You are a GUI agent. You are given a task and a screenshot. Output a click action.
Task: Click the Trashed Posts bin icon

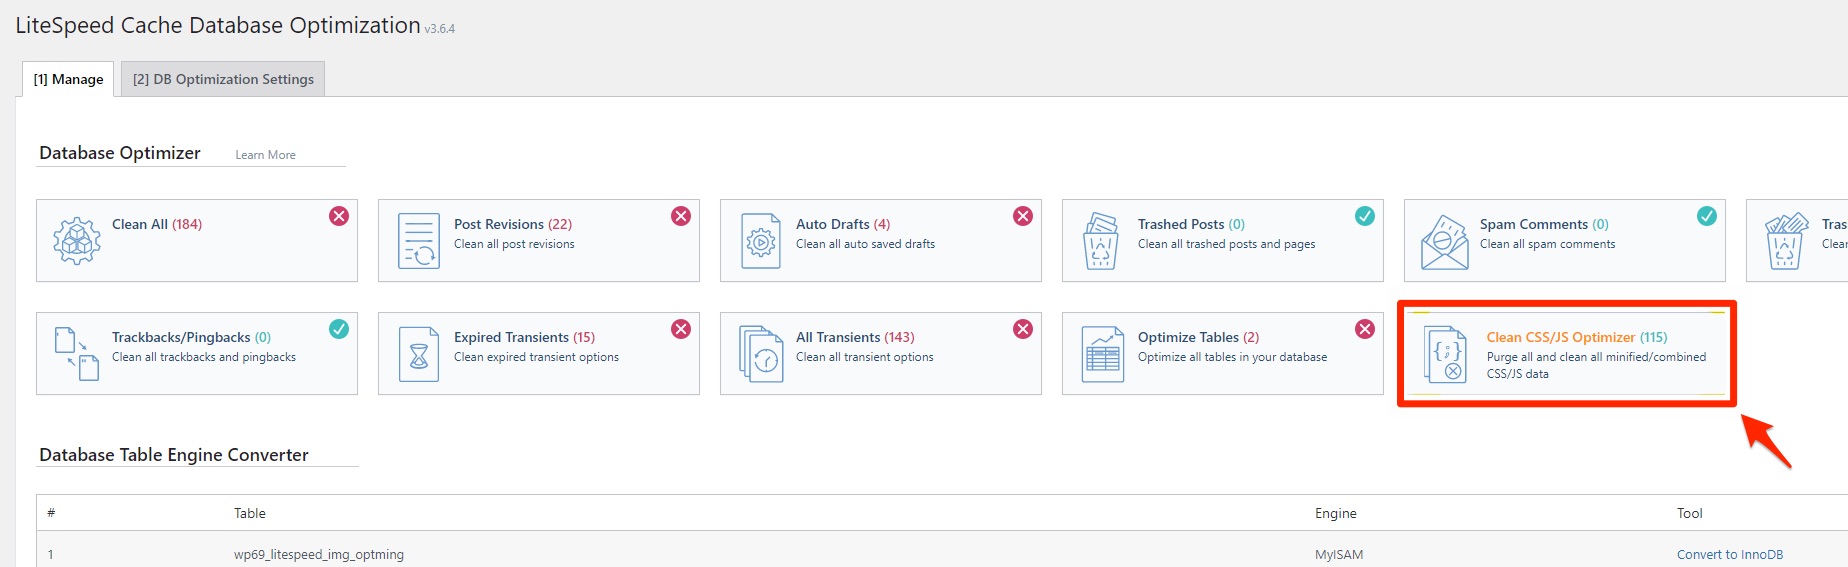[1101, 241]
